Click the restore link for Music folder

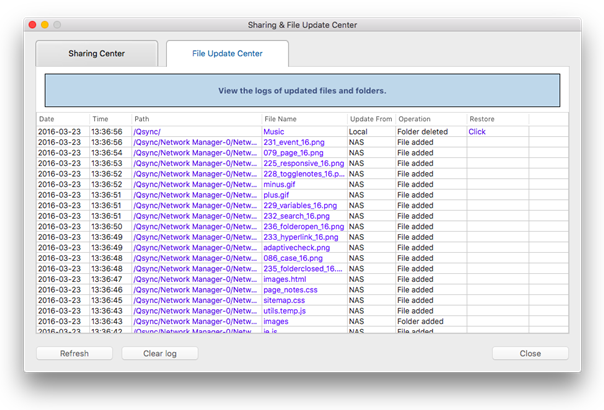point(477,132)
